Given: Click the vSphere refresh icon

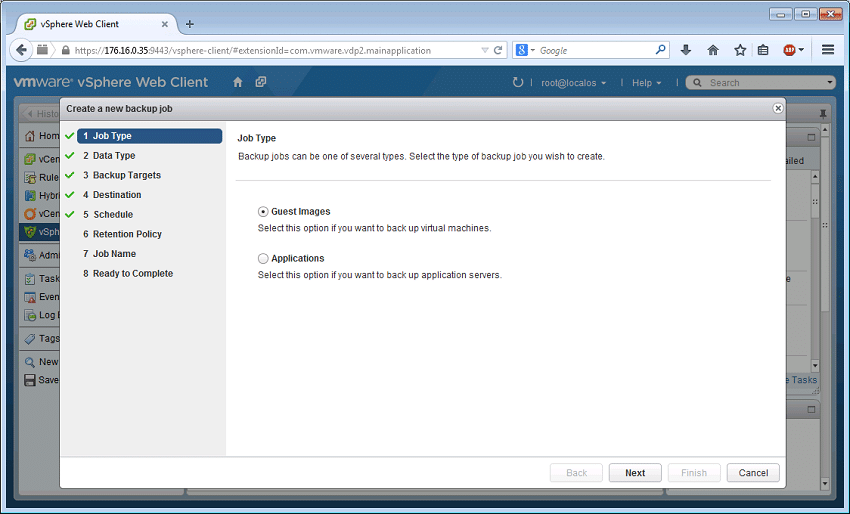Looking at the screenshot, I should (x=518, y=82).
